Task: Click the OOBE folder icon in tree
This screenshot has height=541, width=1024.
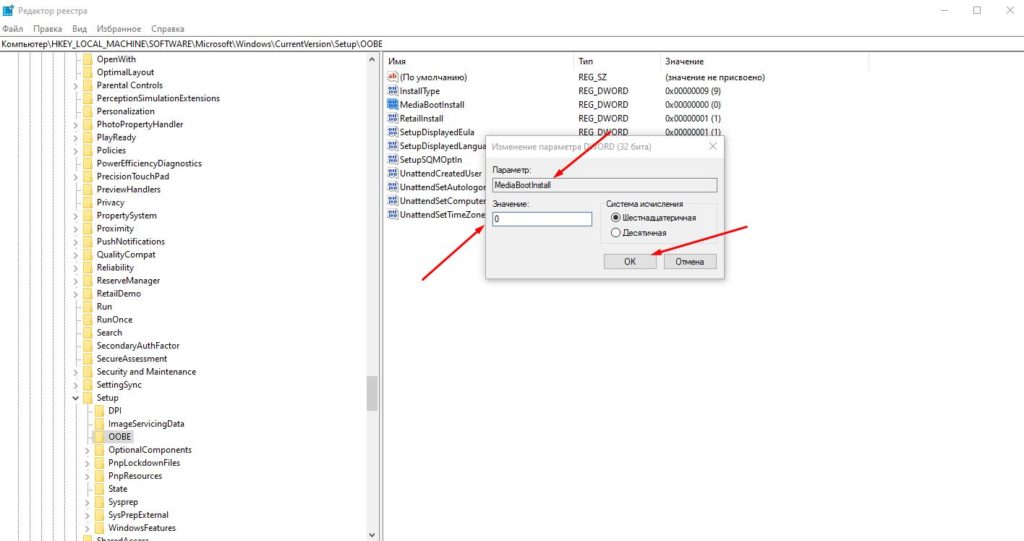Action: pyautogui.click(x=99, y=436)
